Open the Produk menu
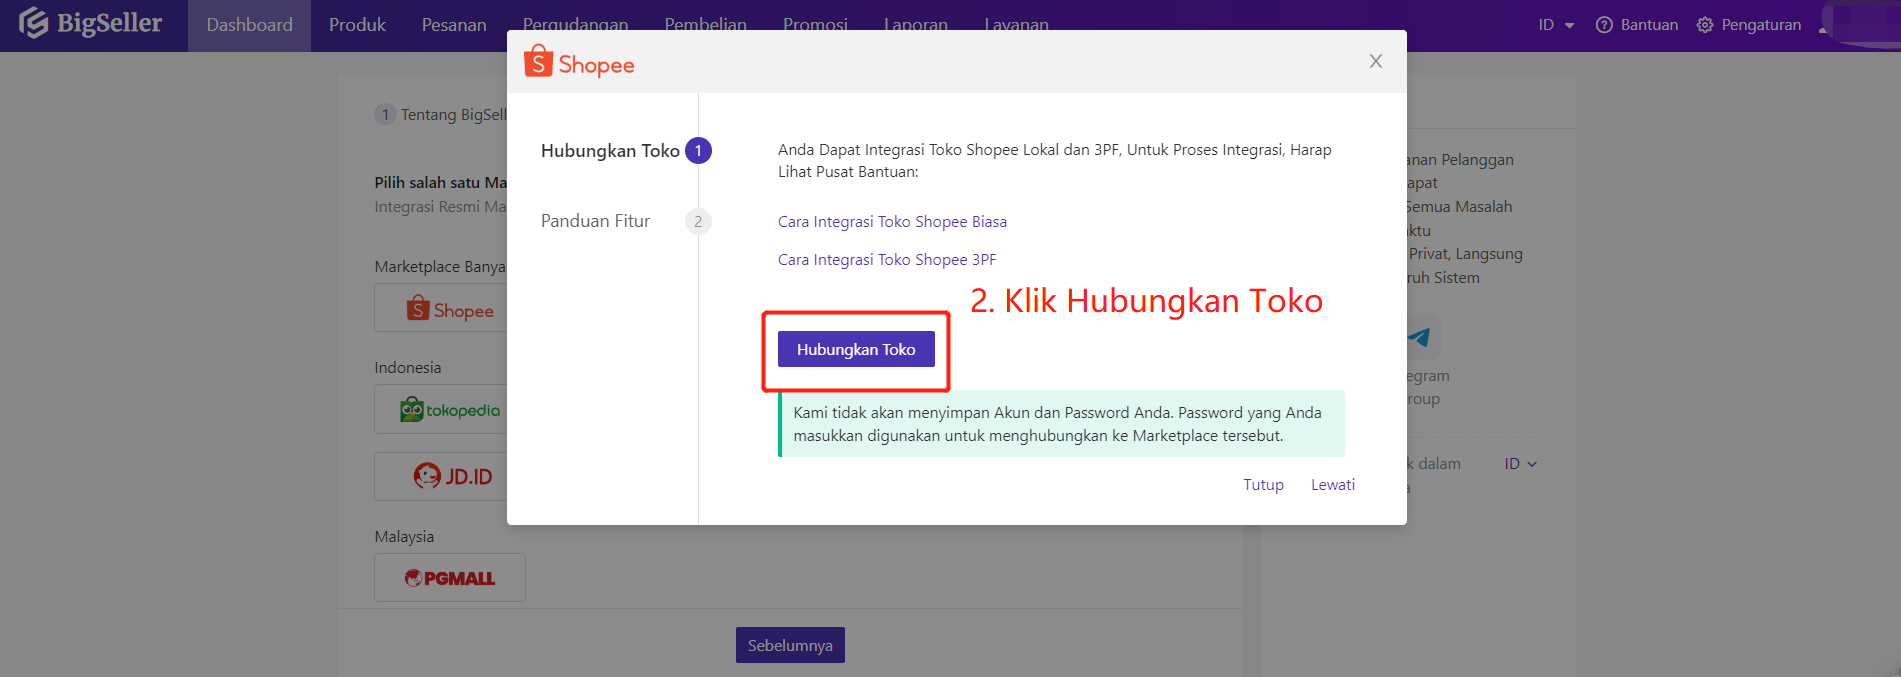The height and width of the screenshot is (677, 1901). click(x=357, y=25)
